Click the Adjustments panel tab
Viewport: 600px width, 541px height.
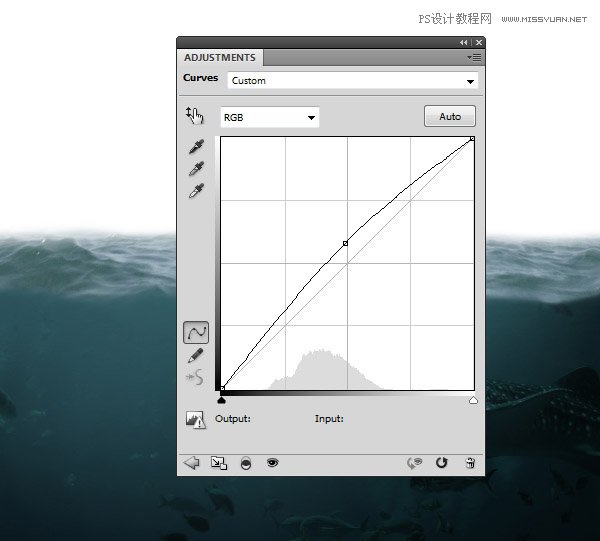coord(219,58)
